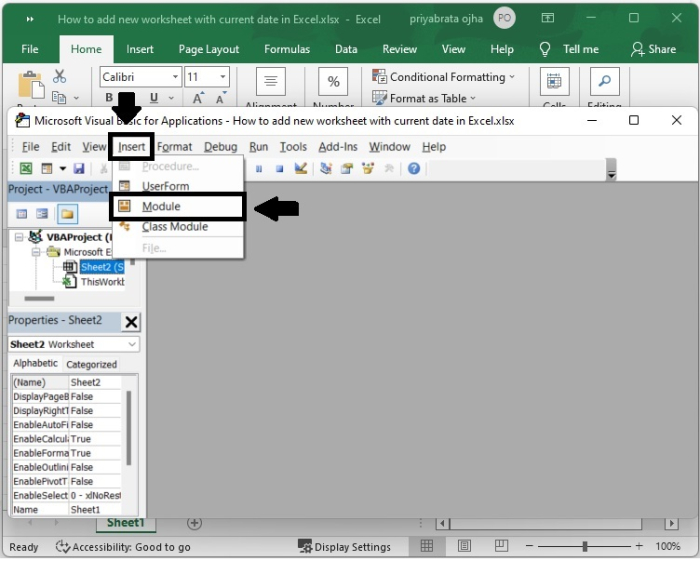The image size is (700, 561).
Task: Click the zoom slider handle
Action: point(585,546)
